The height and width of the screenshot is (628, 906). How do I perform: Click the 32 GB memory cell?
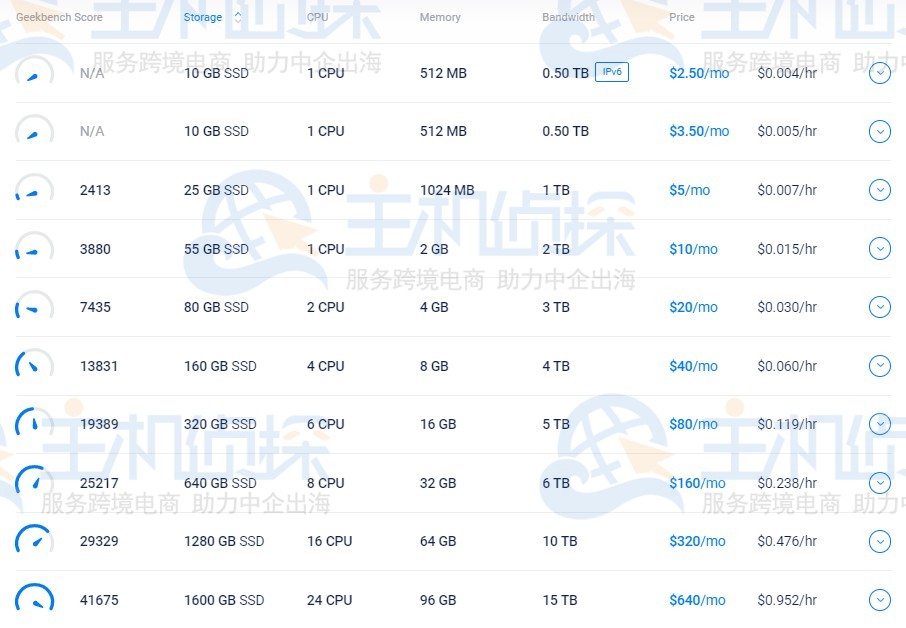click(x=438, y=484)
